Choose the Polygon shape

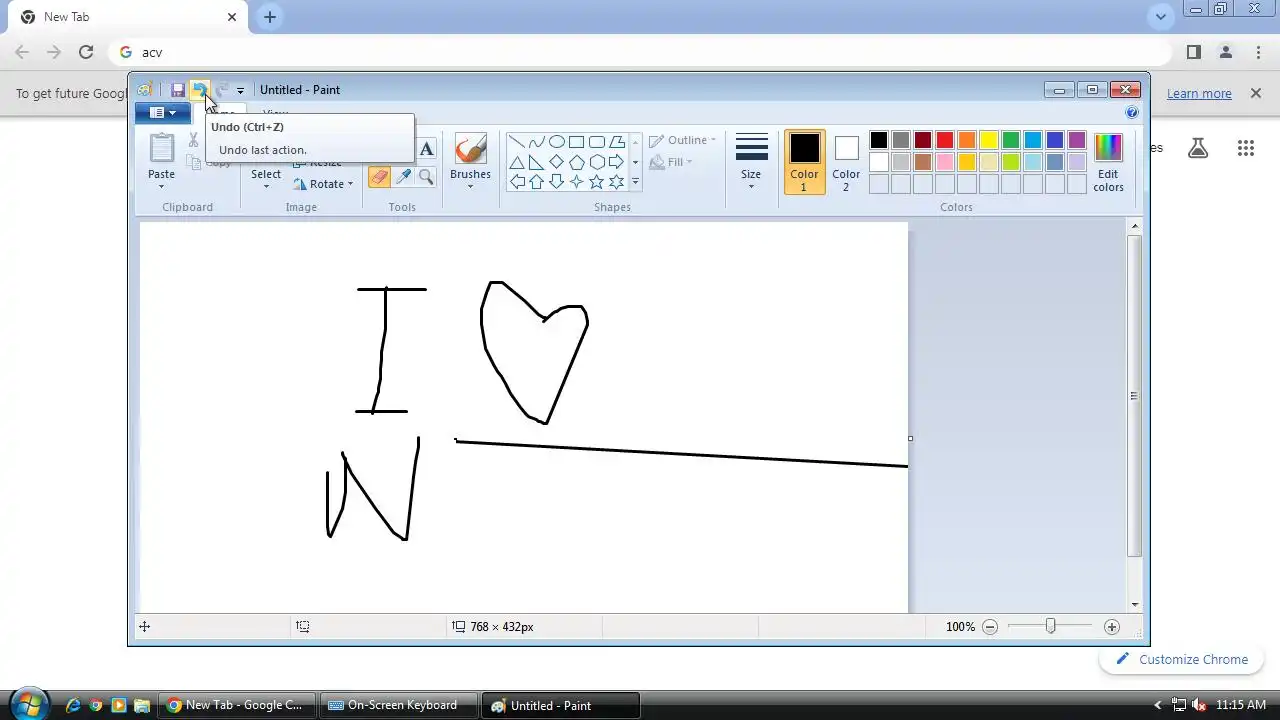tap(617, 142)
